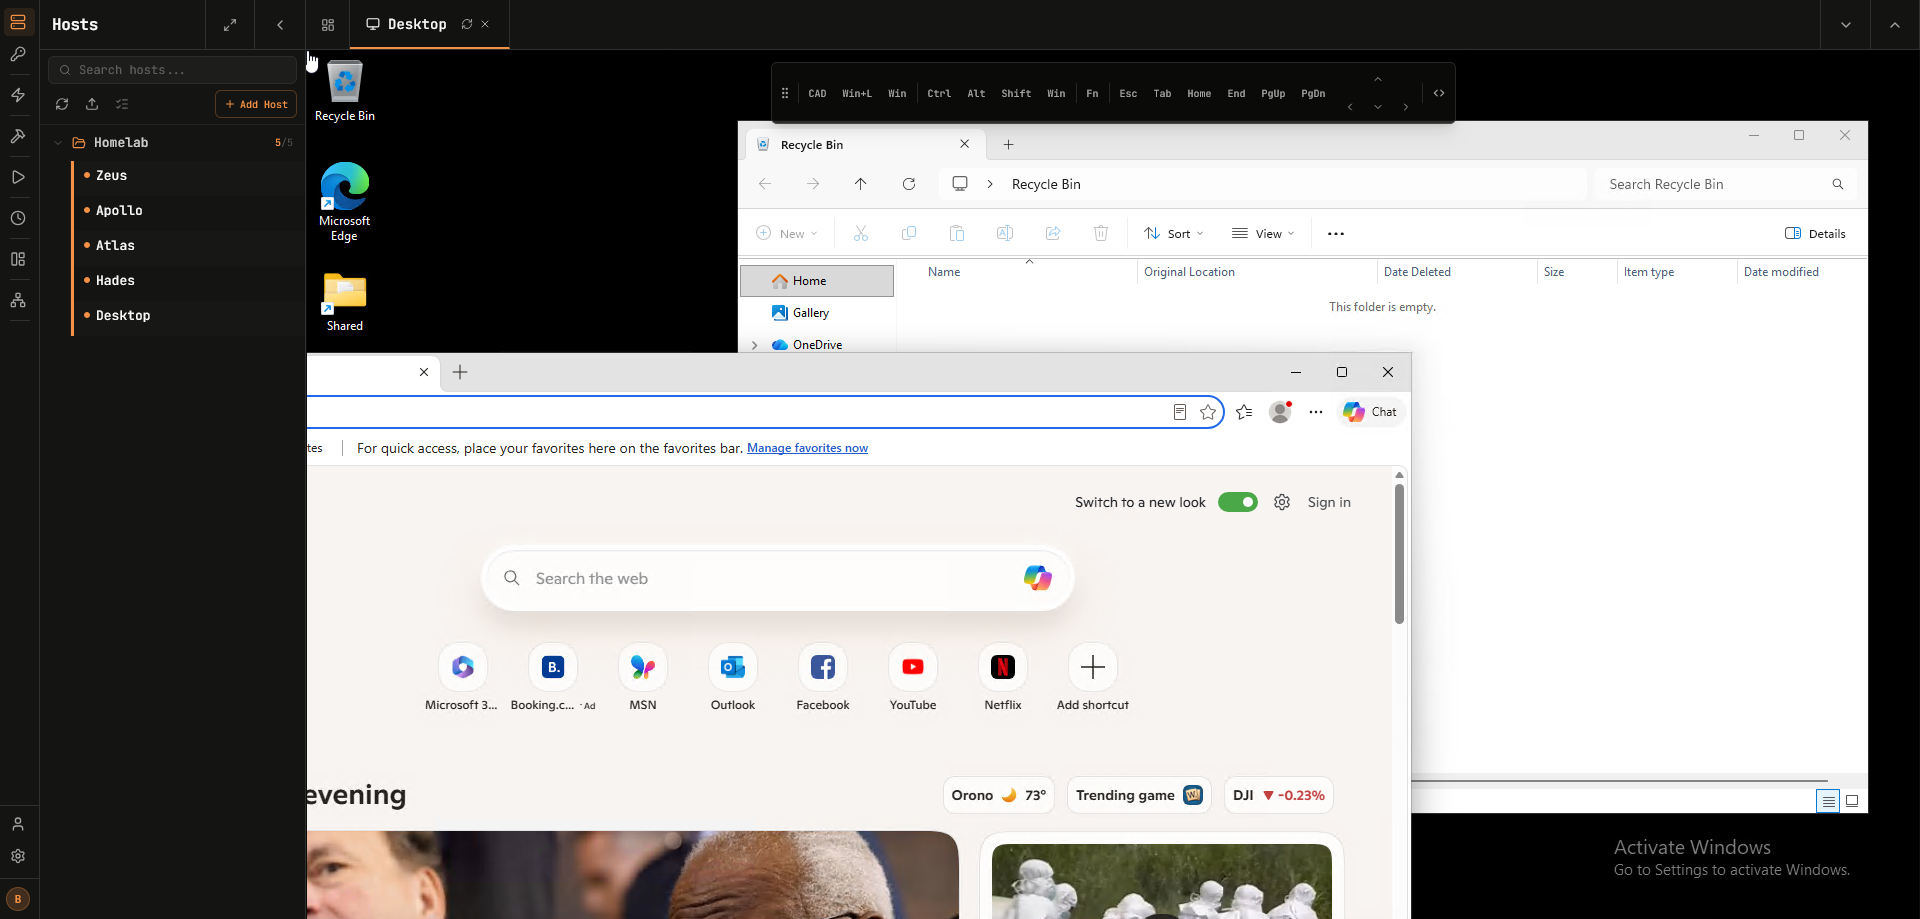Toggle the Details pane in the Recycle Bin window
1920x919 pixels.
pos(1815,234)
